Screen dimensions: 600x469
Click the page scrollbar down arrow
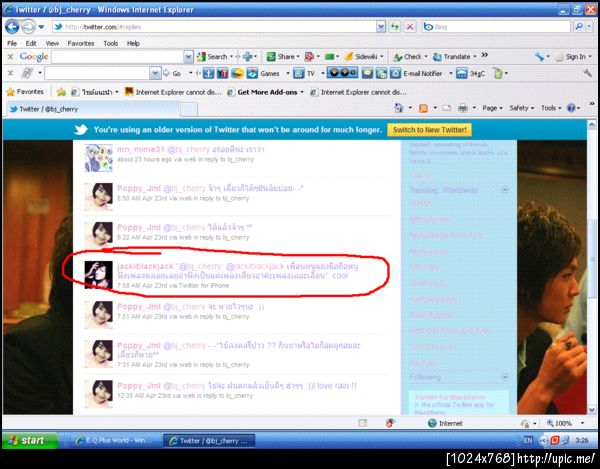591,410
